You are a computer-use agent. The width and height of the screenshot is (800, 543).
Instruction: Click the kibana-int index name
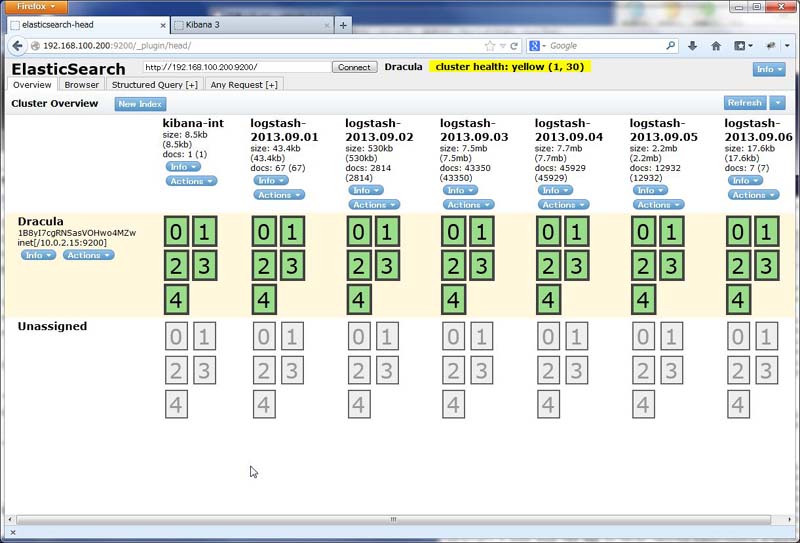[x=193, y=124]
